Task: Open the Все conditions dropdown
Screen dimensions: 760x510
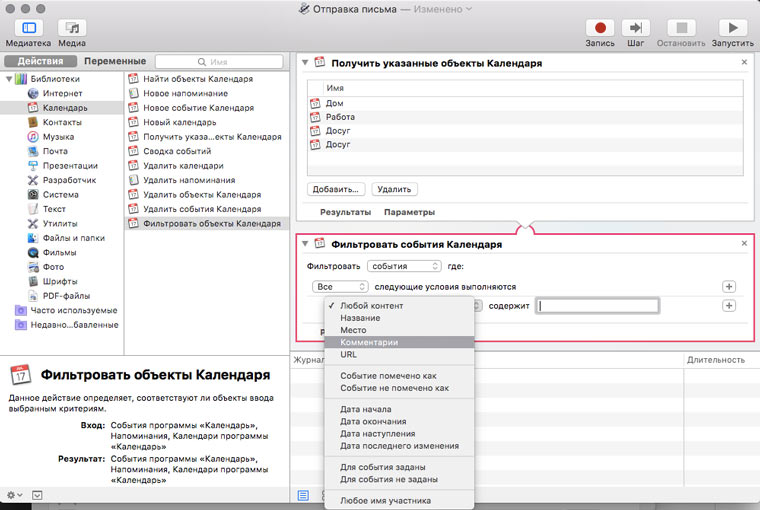Action: [x=340, y=286]
